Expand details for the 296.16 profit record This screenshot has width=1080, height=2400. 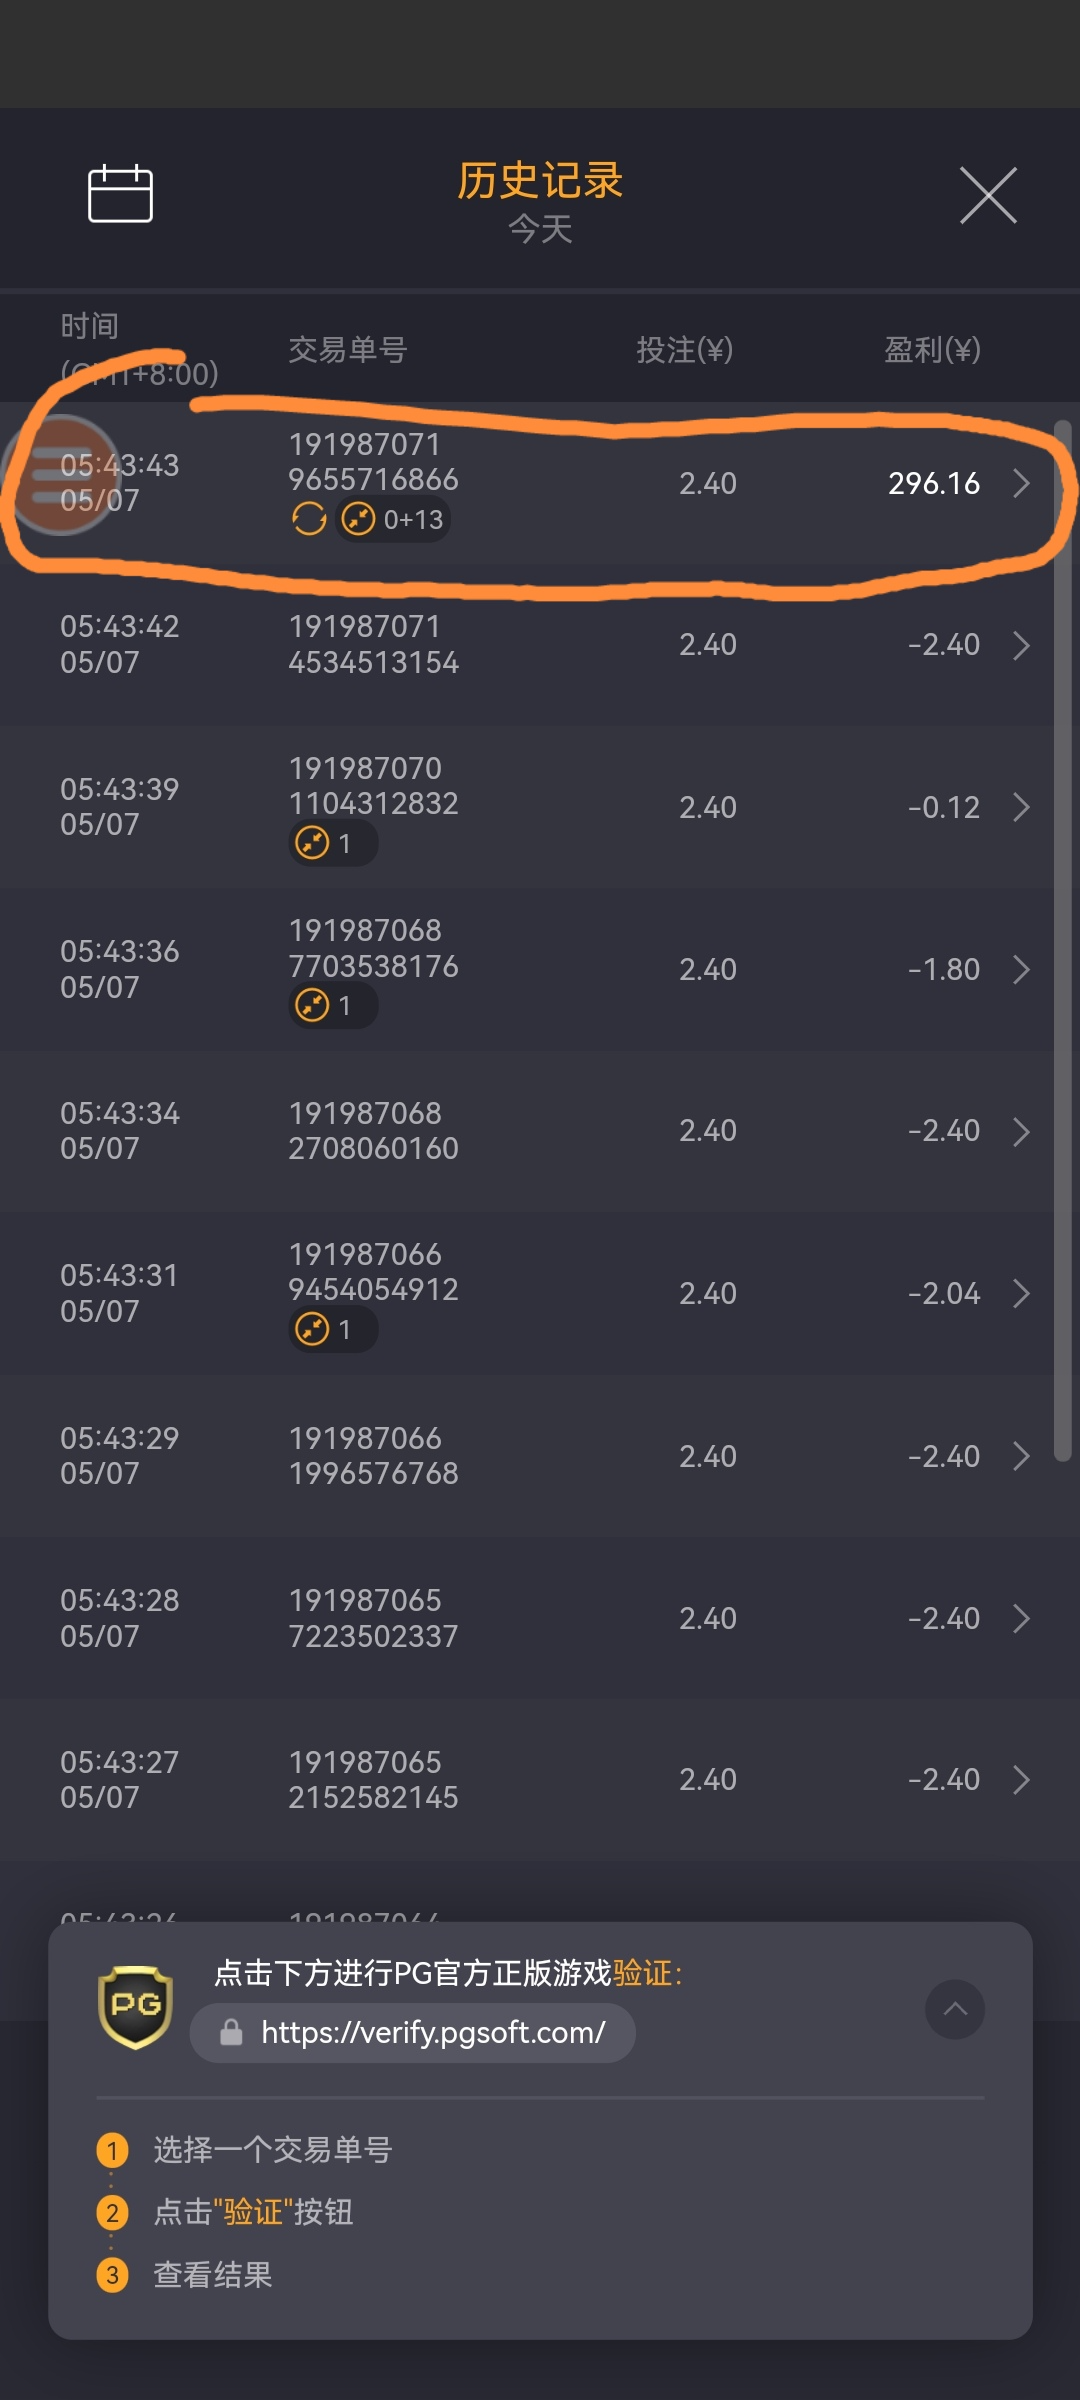tap(1021, 483)
